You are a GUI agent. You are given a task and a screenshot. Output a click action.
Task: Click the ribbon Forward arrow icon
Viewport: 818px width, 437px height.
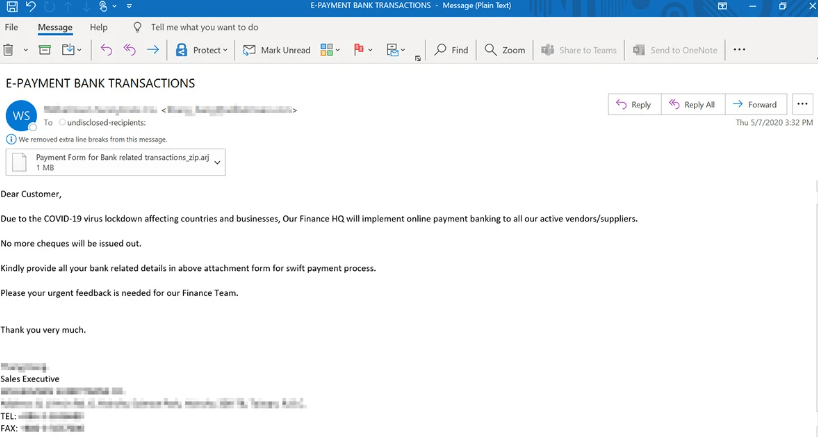[153, 50]
